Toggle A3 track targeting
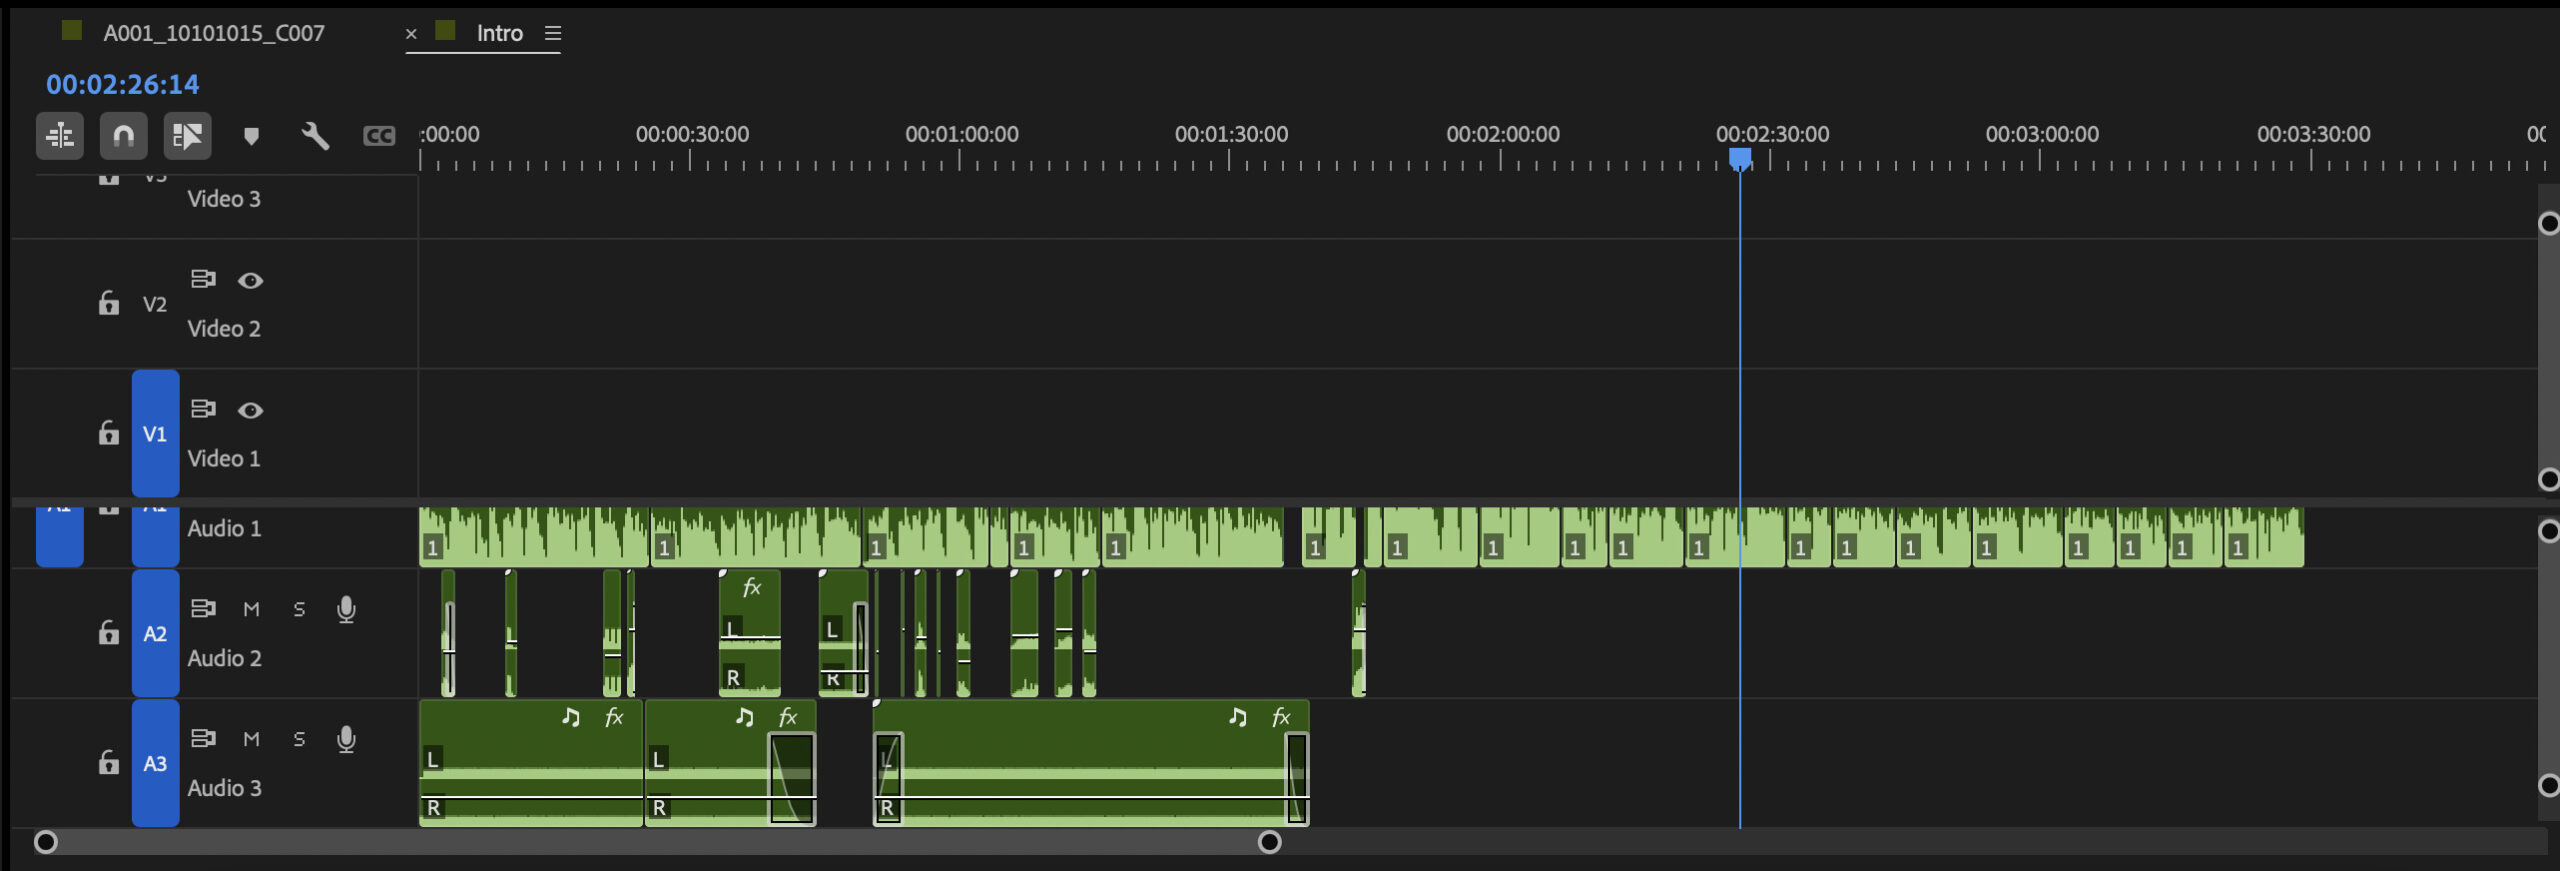The image size is (2560, 871). (155, 763)
